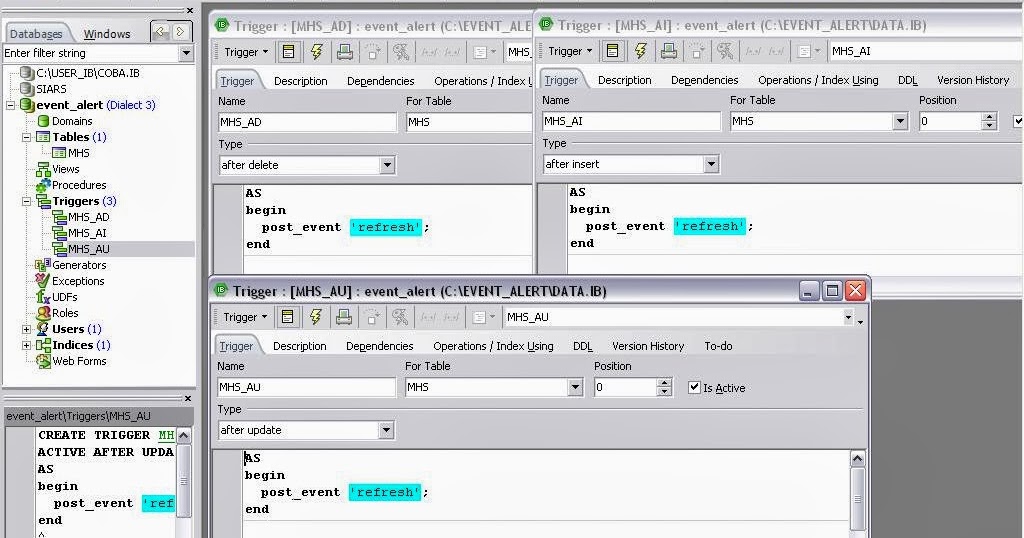
Task: Open Type dropdown showing after insert
Action: tap(711, 165)
